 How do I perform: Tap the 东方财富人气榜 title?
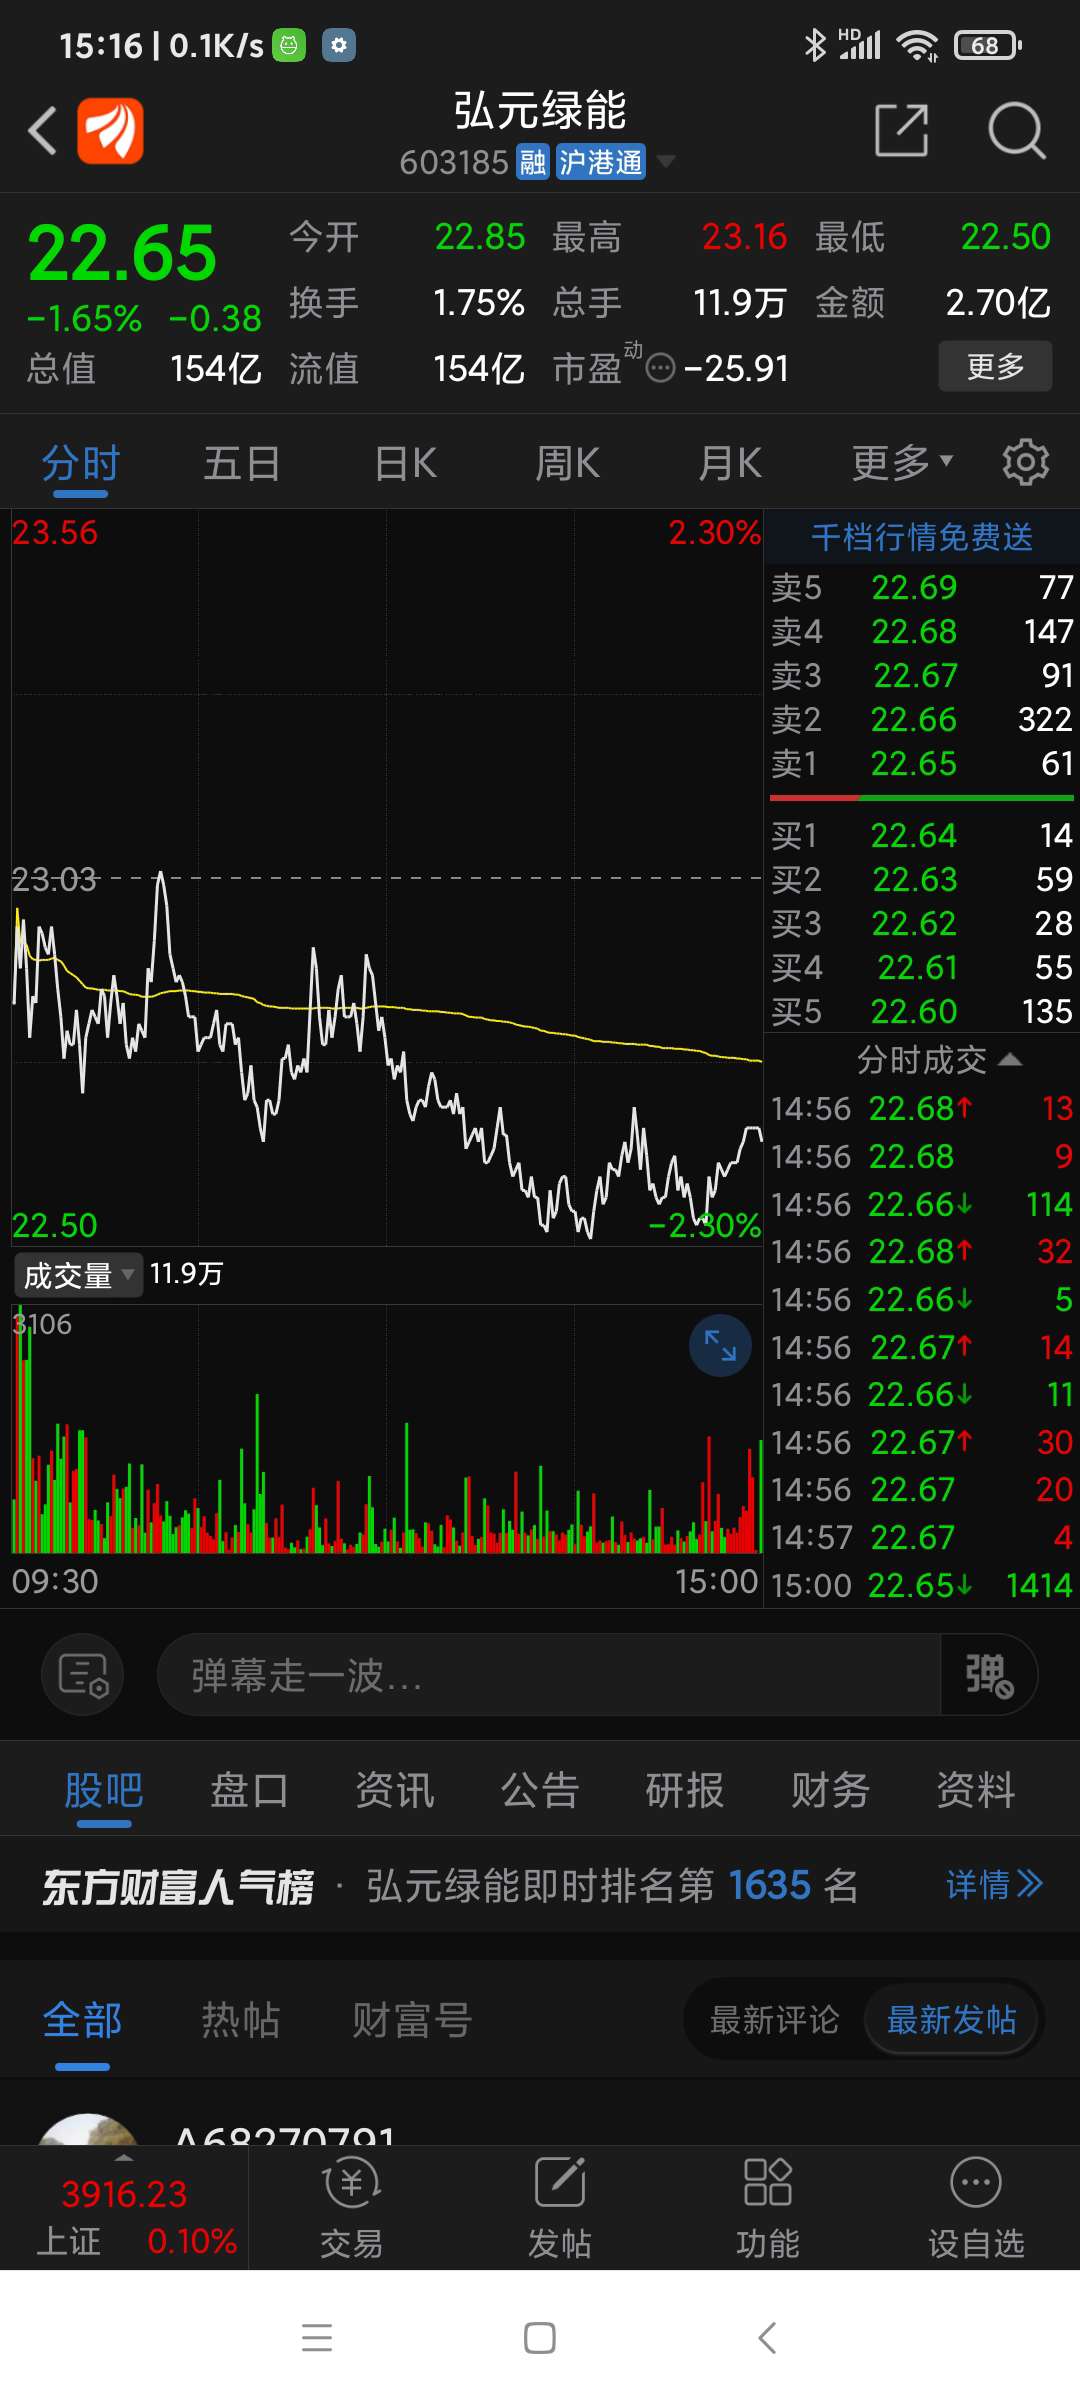click(178, 1887)
